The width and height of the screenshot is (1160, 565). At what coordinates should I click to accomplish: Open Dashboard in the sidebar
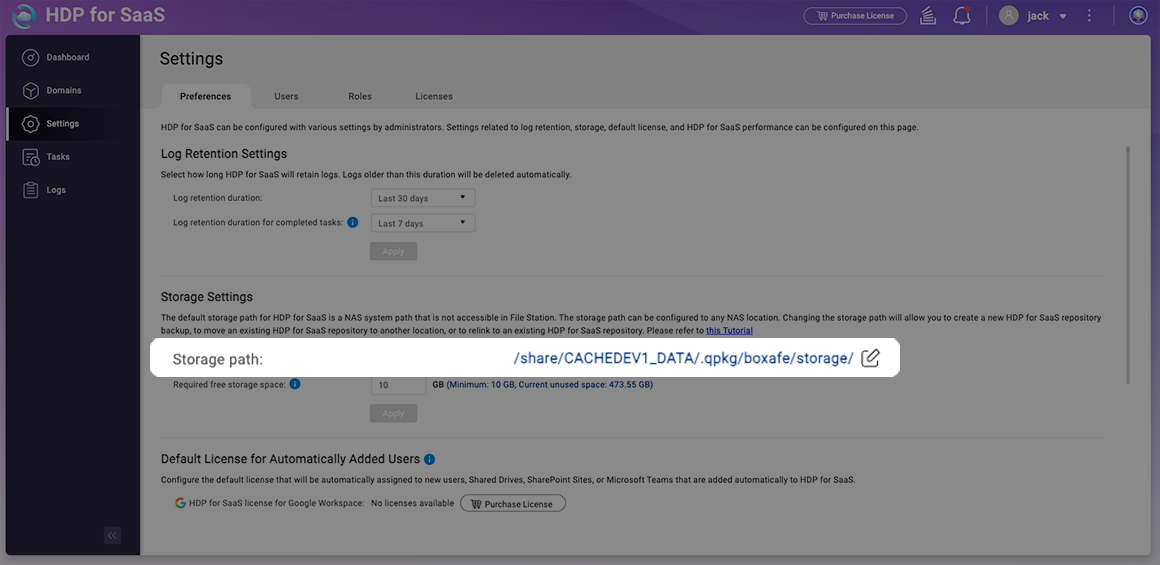(x=67, y=57)
